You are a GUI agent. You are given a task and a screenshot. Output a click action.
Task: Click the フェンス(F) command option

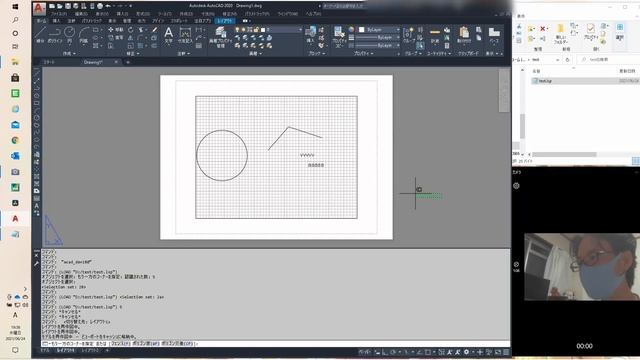[120, 344]
